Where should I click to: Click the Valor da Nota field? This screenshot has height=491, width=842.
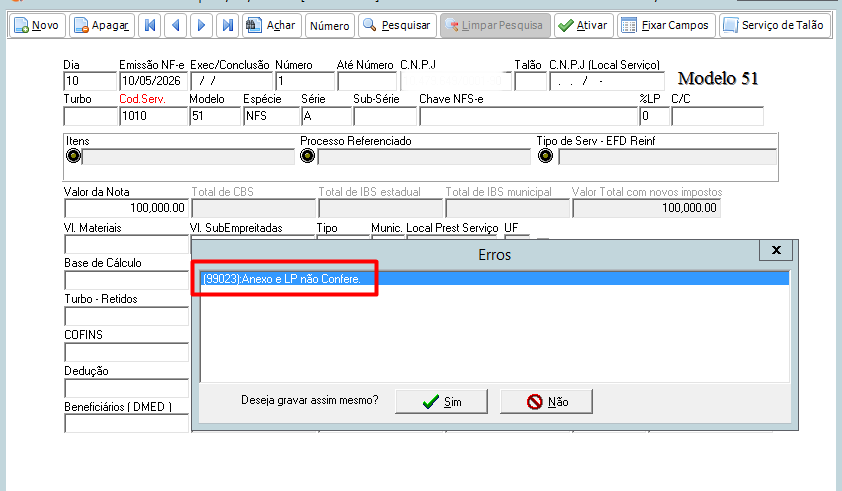(x=126, y=208)
